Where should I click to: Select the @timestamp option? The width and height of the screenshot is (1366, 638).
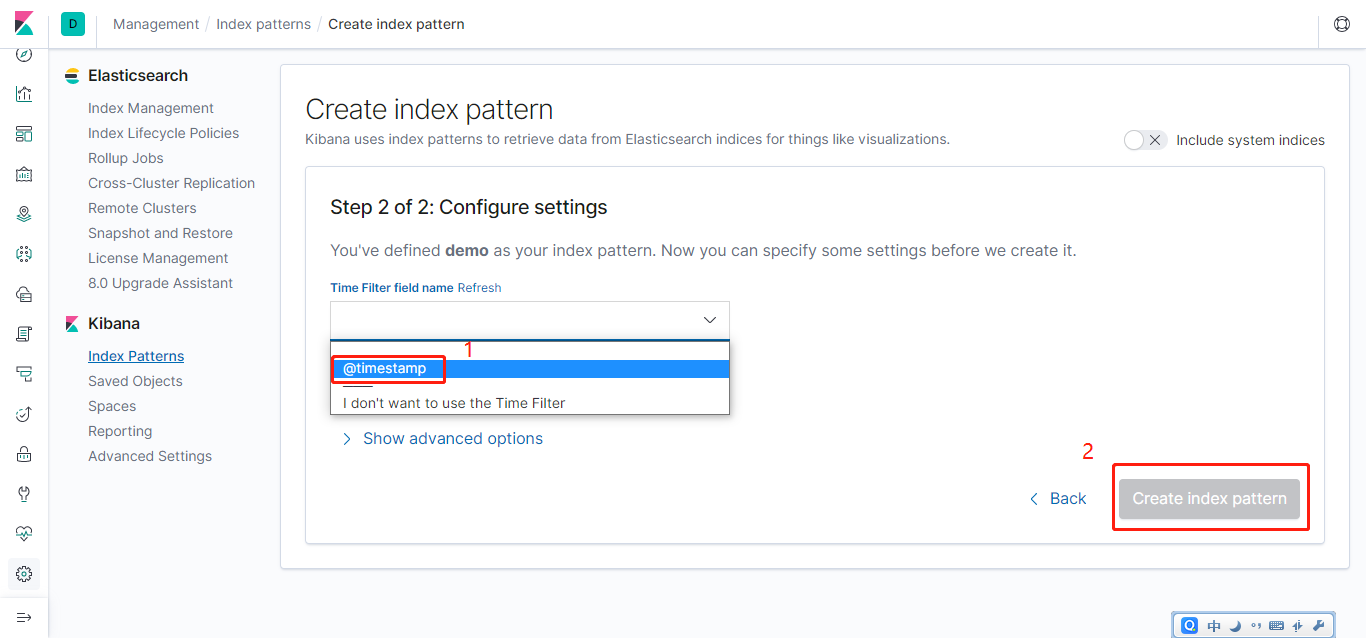tap(385, 369)
